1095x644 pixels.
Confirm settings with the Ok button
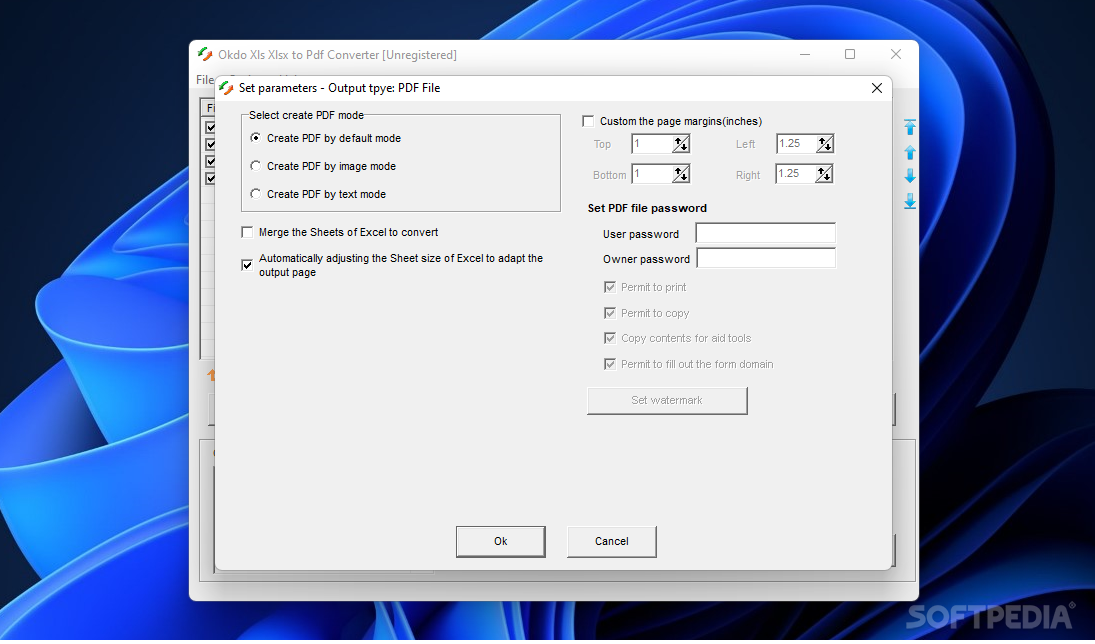pos(501,541)
